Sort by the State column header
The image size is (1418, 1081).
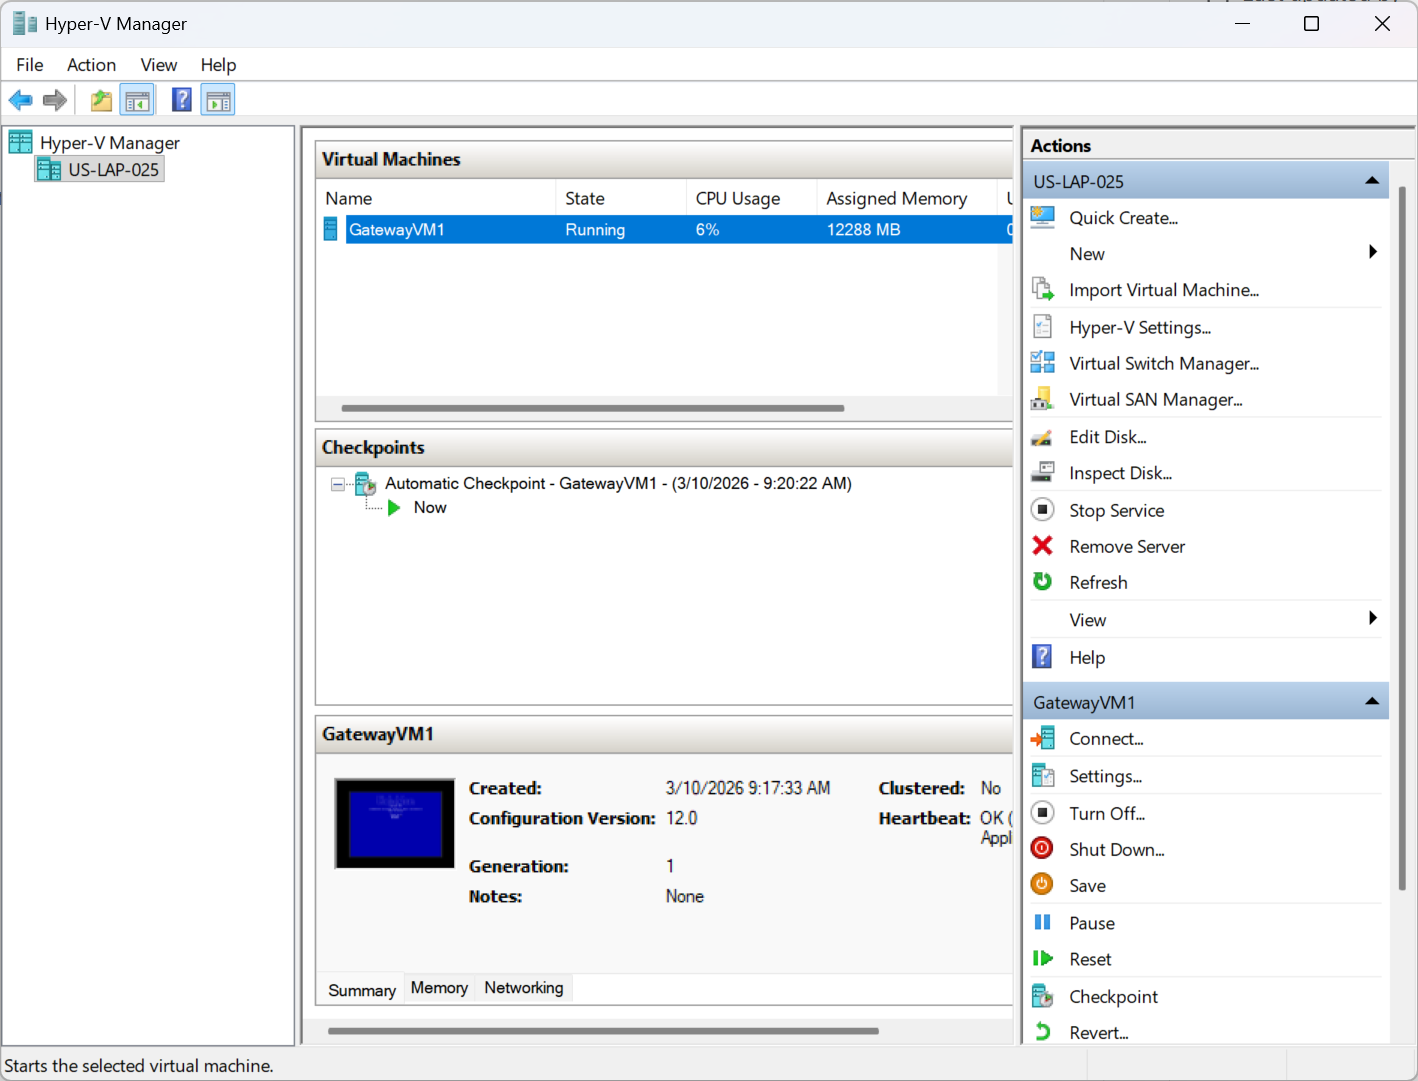click(621, 198)
